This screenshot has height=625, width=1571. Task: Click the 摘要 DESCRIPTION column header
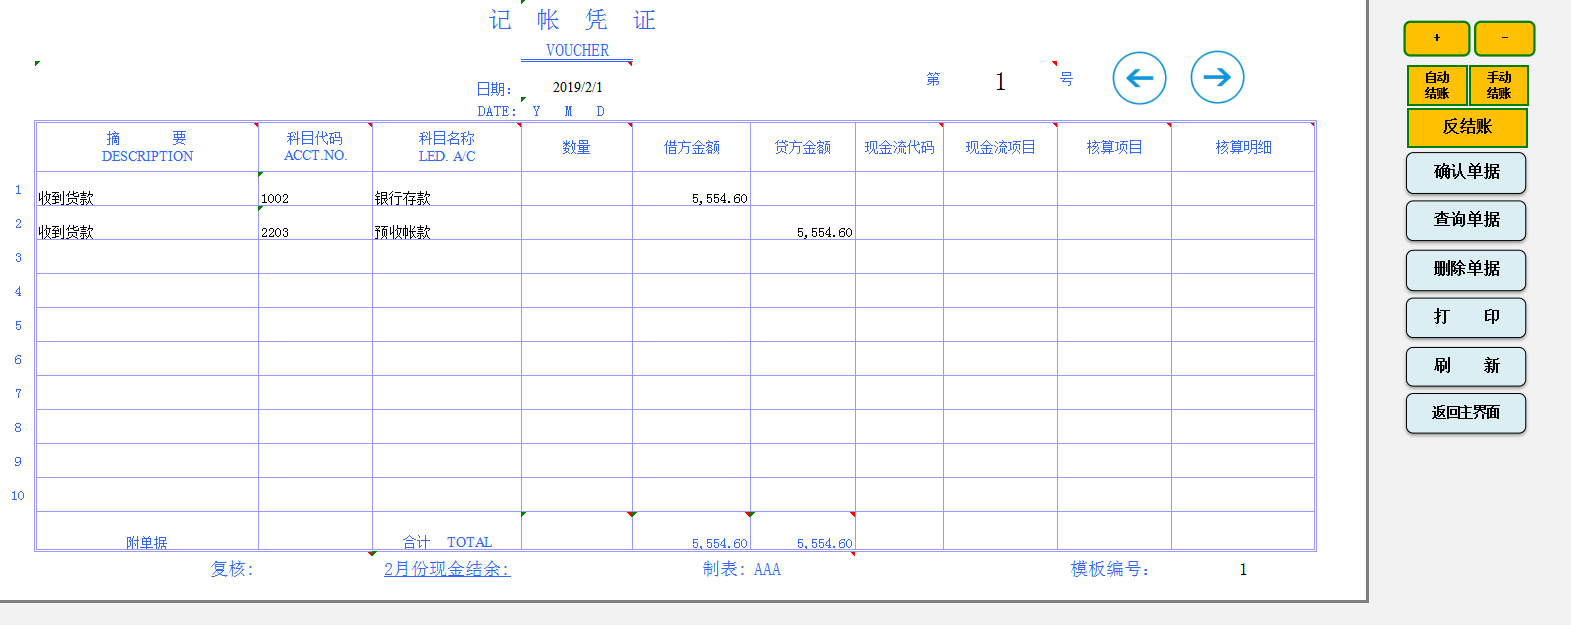coord(147,147)
